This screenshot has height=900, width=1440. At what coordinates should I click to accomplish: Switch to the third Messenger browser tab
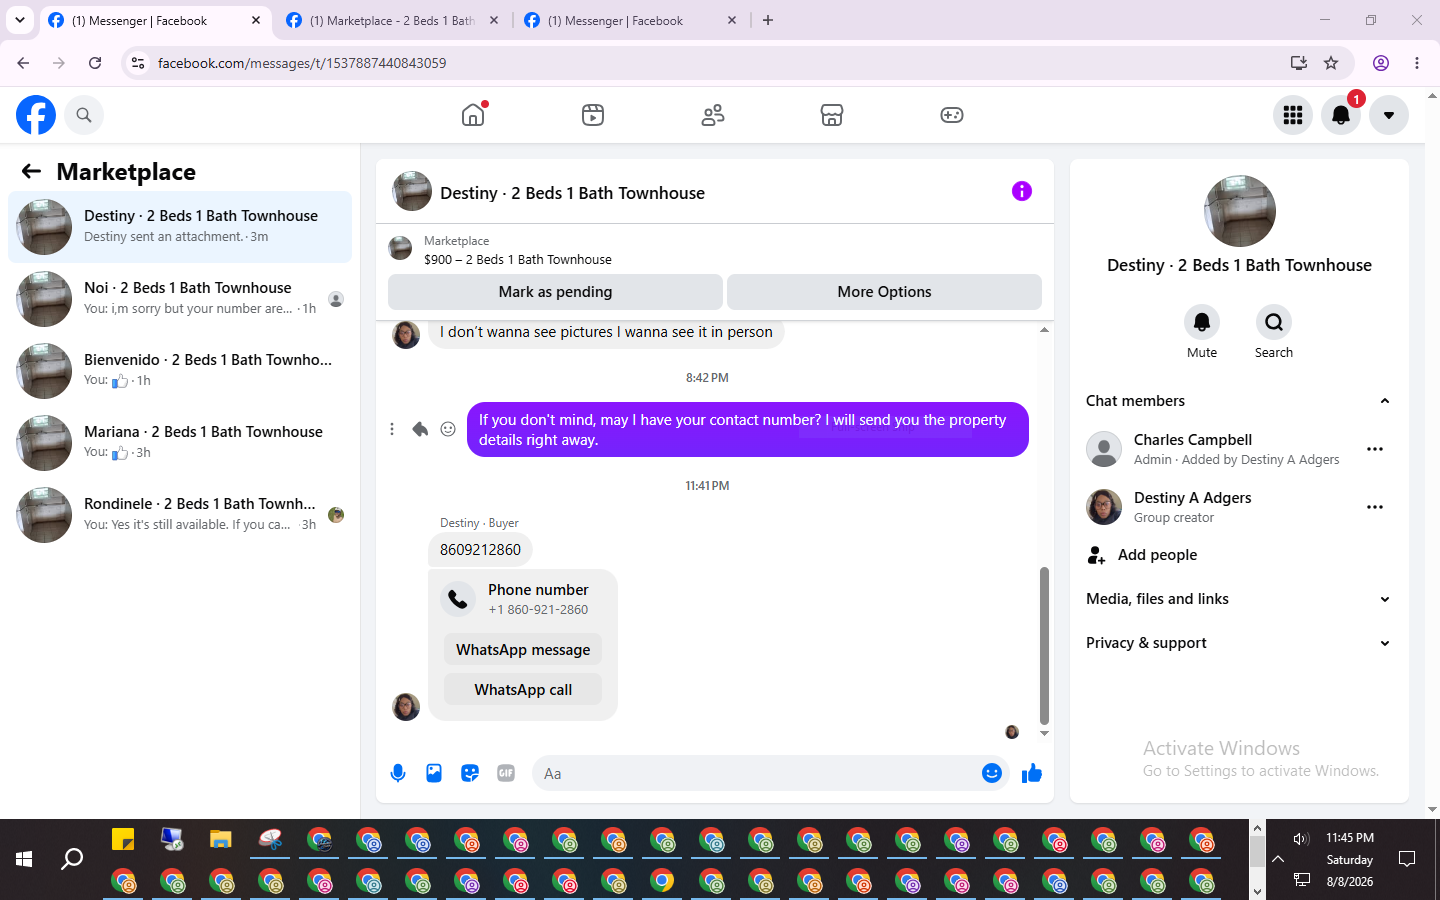pyautogui.click(x=630, y=20)
